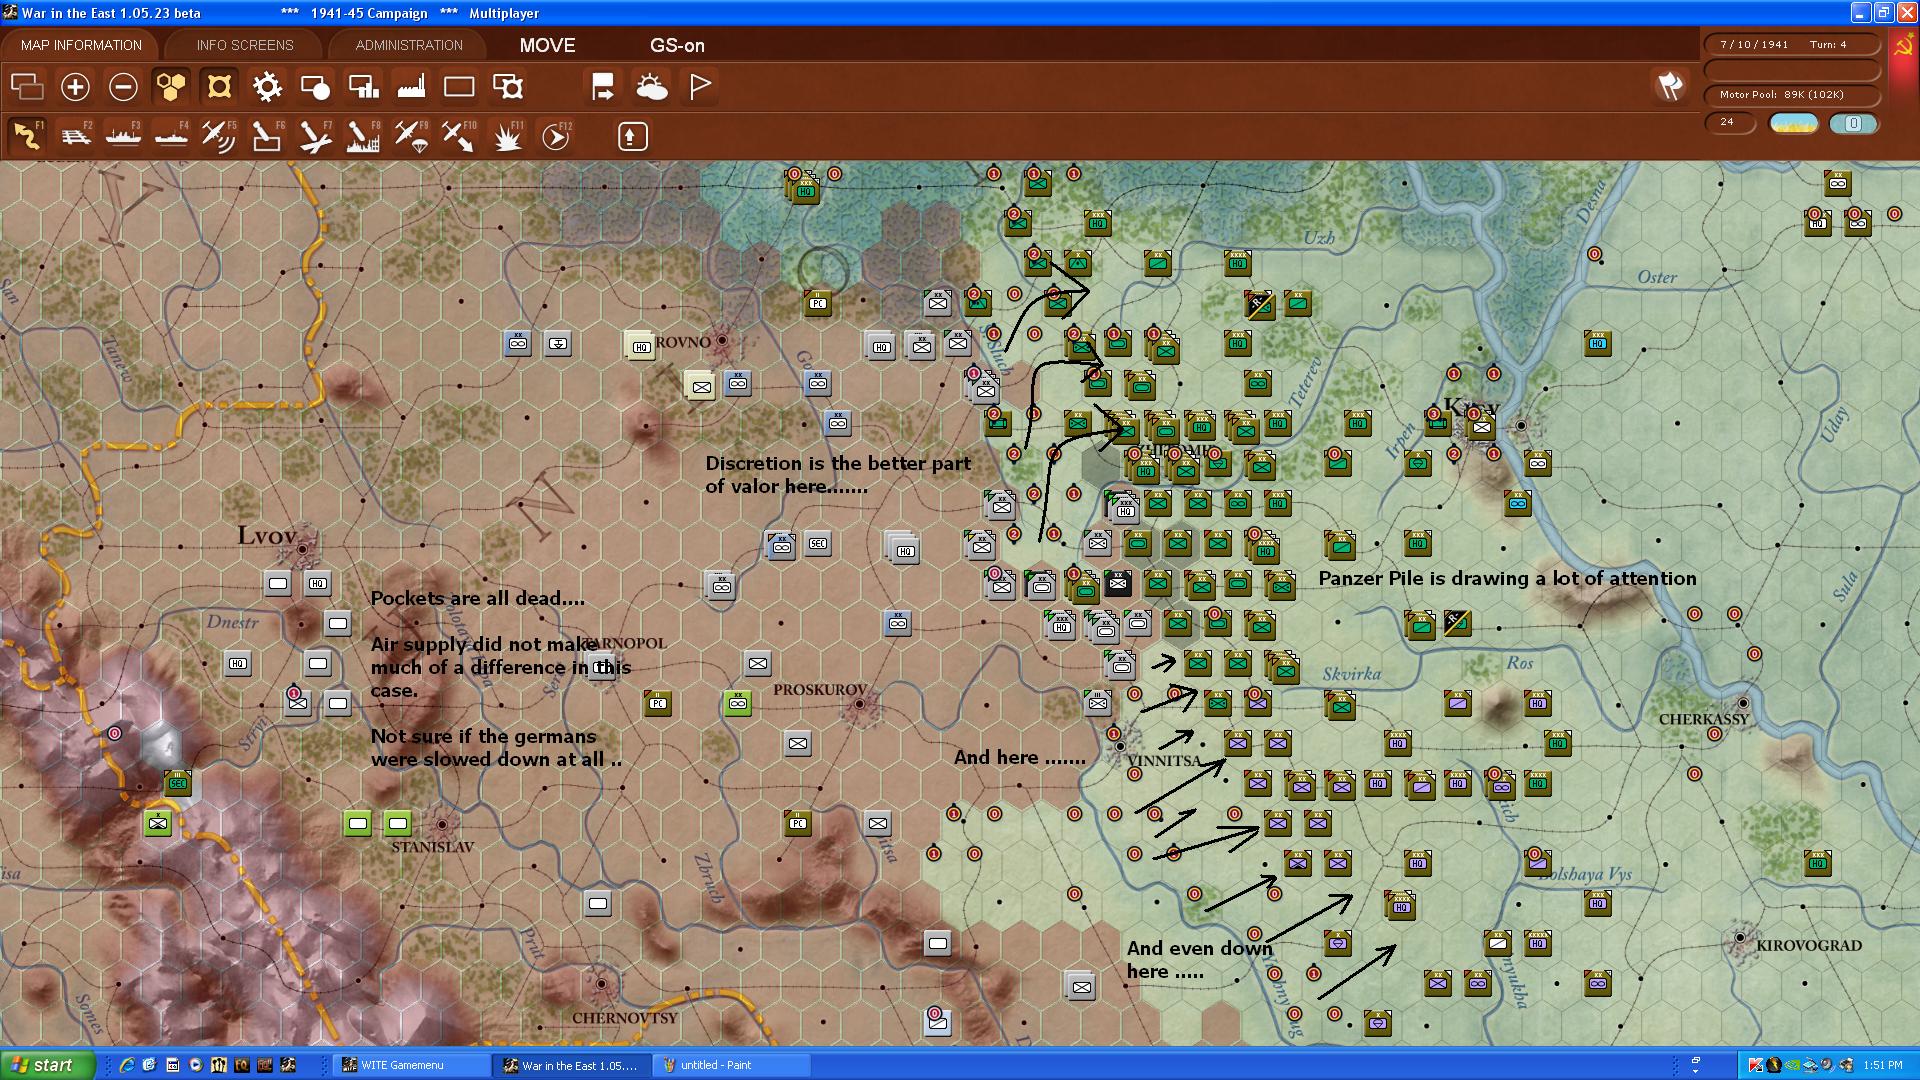Click the Chernovtsy city label

pos(625,1018)
